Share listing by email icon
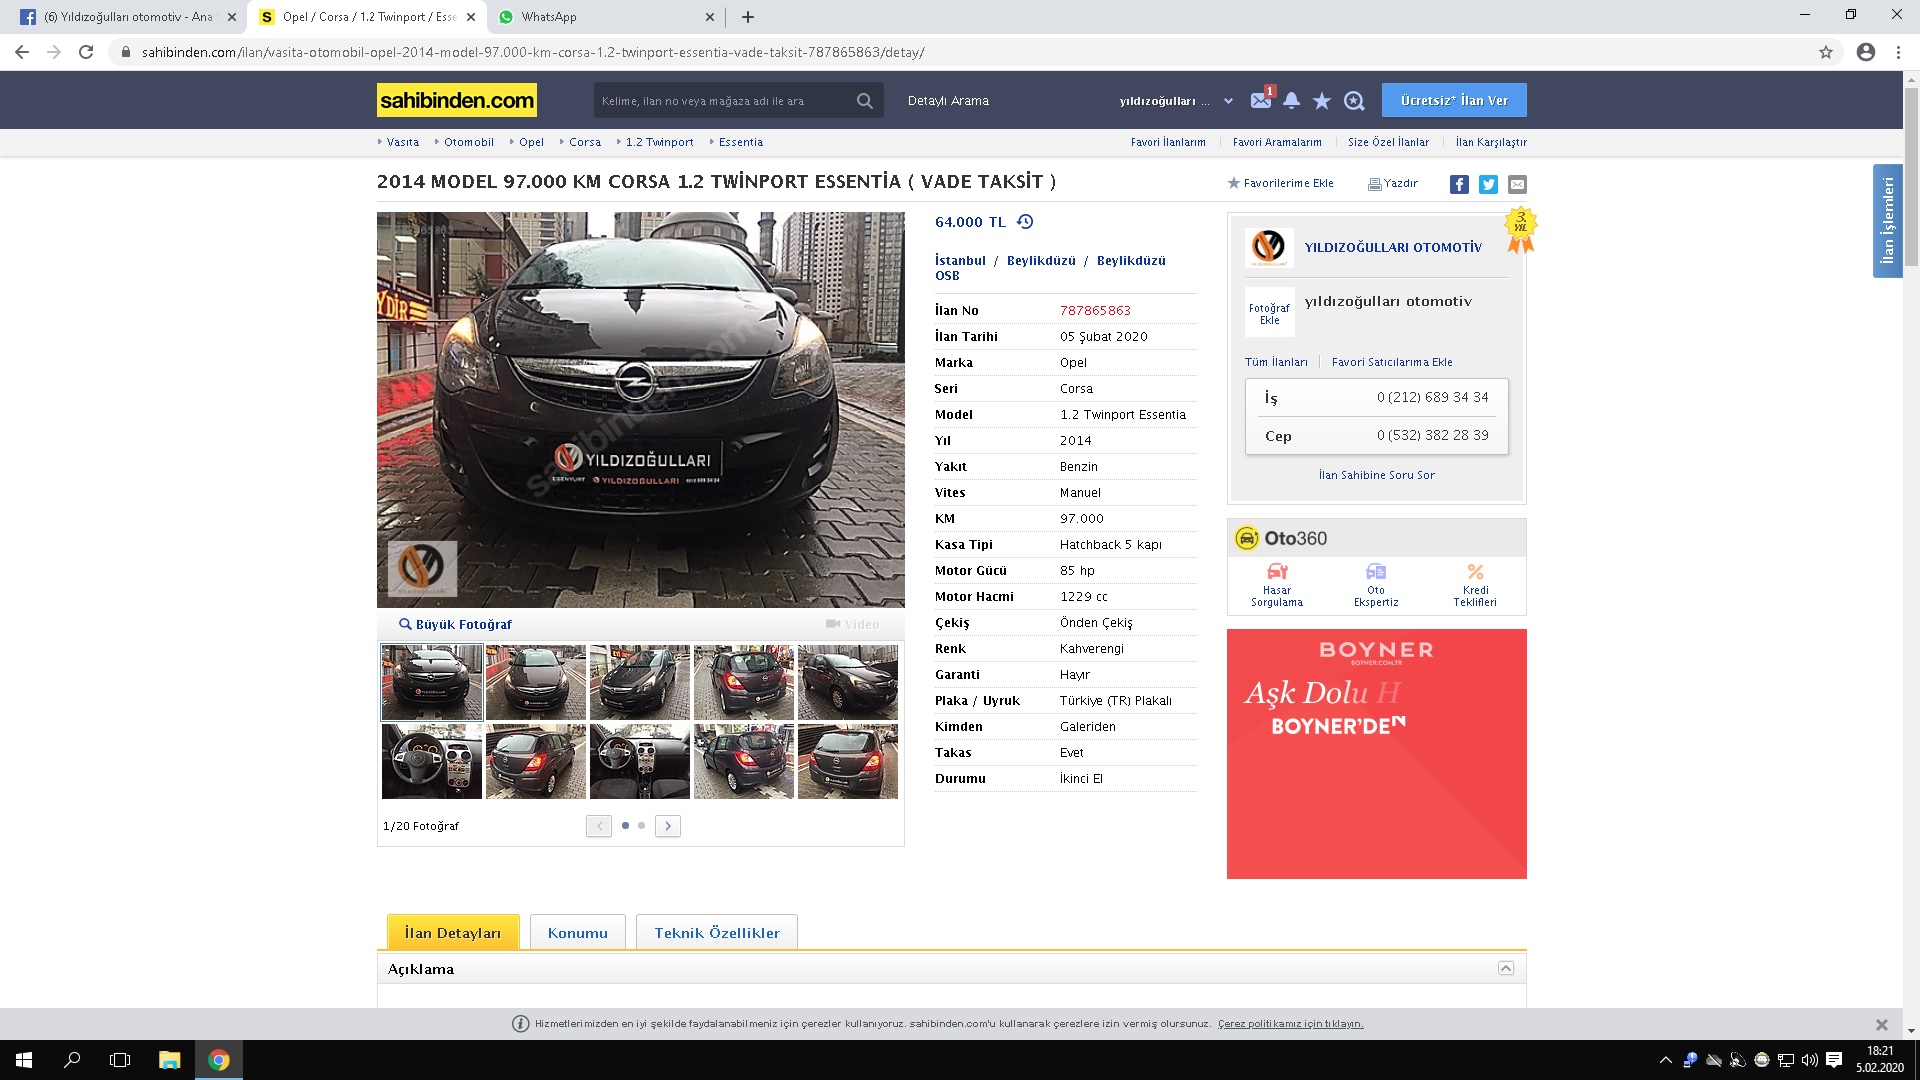Image resolution: width=1920 pixels, height=1080 pixels. coord(1517,184)
